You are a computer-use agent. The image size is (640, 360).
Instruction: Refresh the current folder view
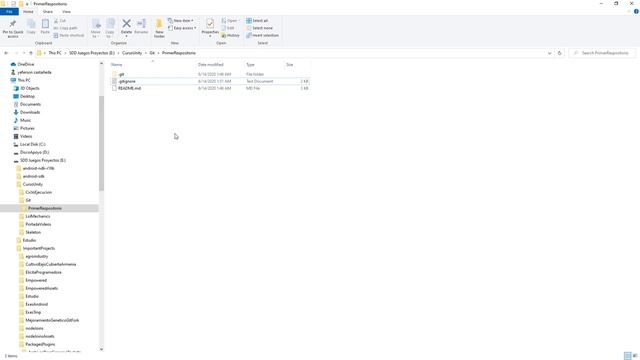560,53
